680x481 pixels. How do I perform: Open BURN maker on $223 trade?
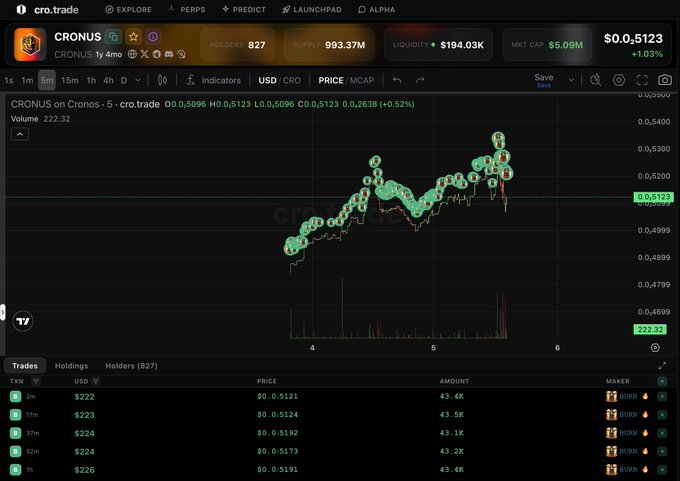coord(627,415)
